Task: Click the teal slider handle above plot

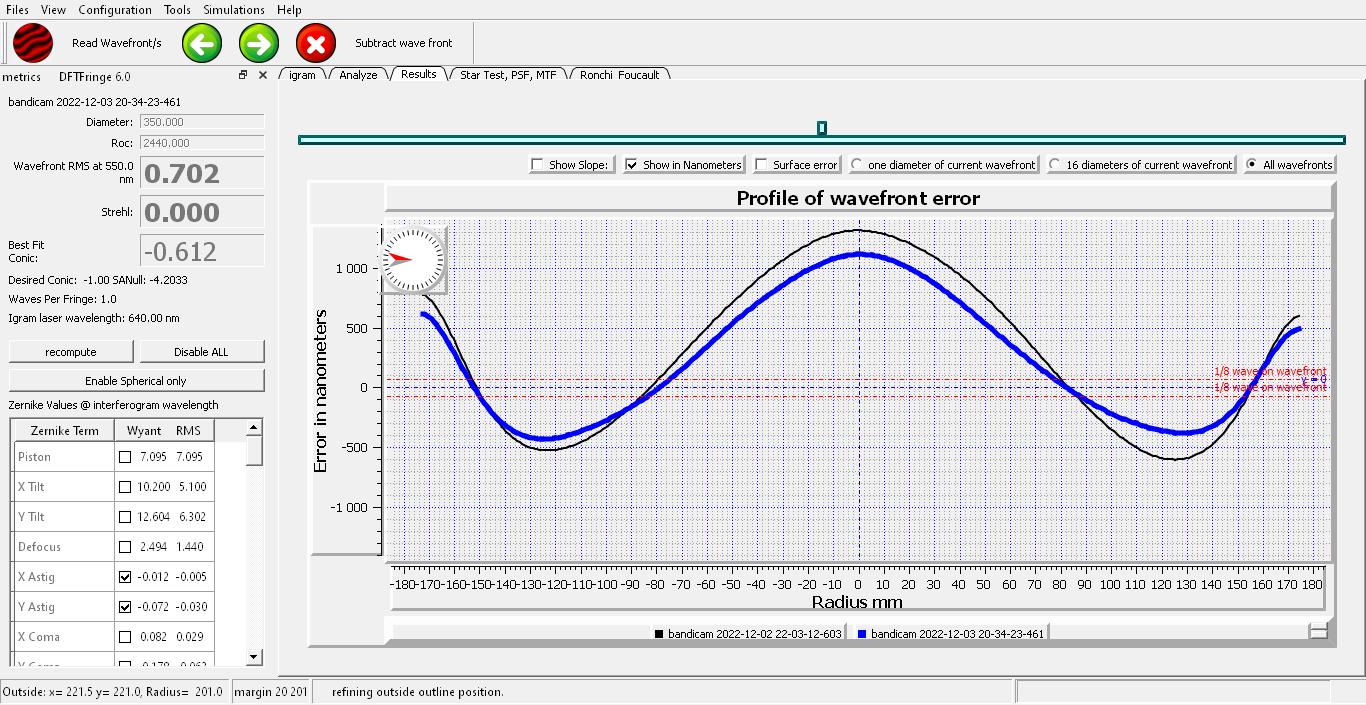Action: tap(821, 128)
